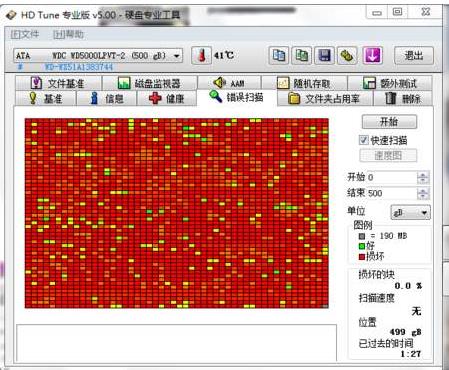Select the 错误扫描 tab
The image size is (449, 370).
[237, 97]
